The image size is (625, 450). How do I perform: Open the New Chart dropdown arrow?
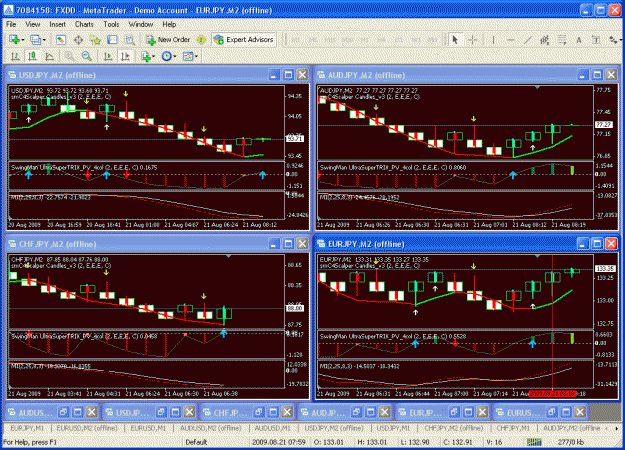23,40
